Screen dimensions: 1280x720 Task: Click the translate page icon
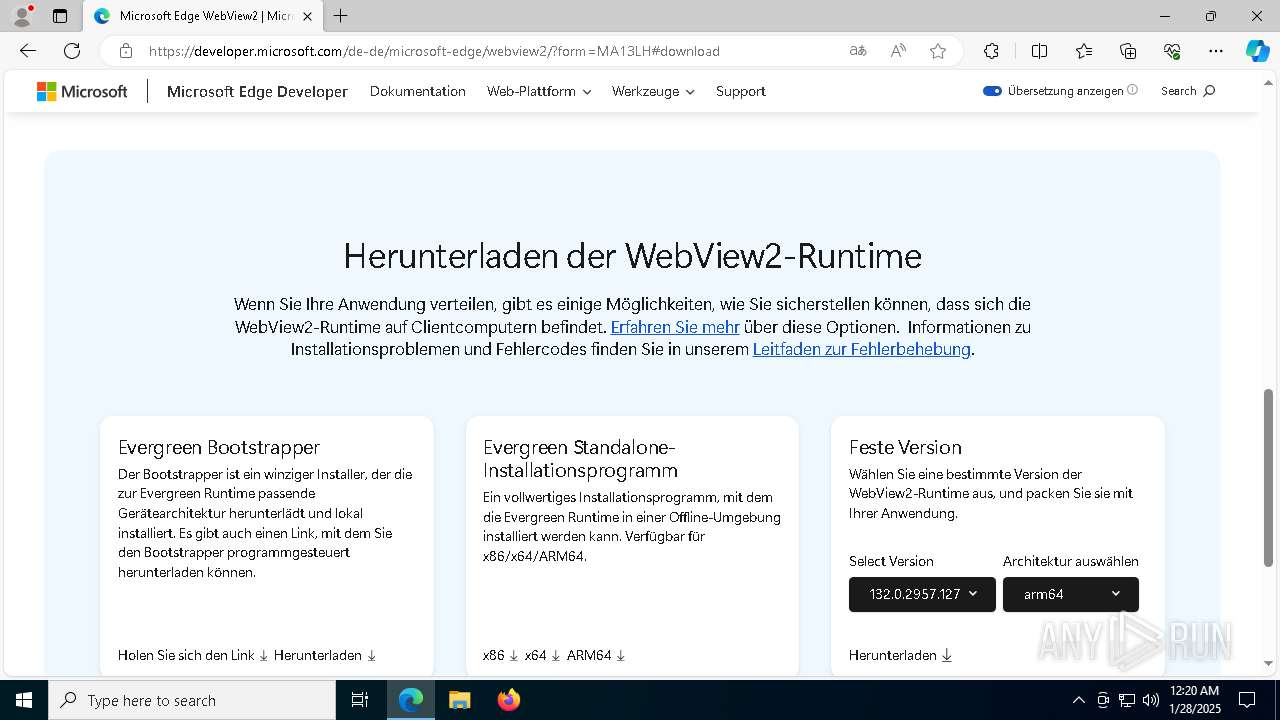point(858,51)
